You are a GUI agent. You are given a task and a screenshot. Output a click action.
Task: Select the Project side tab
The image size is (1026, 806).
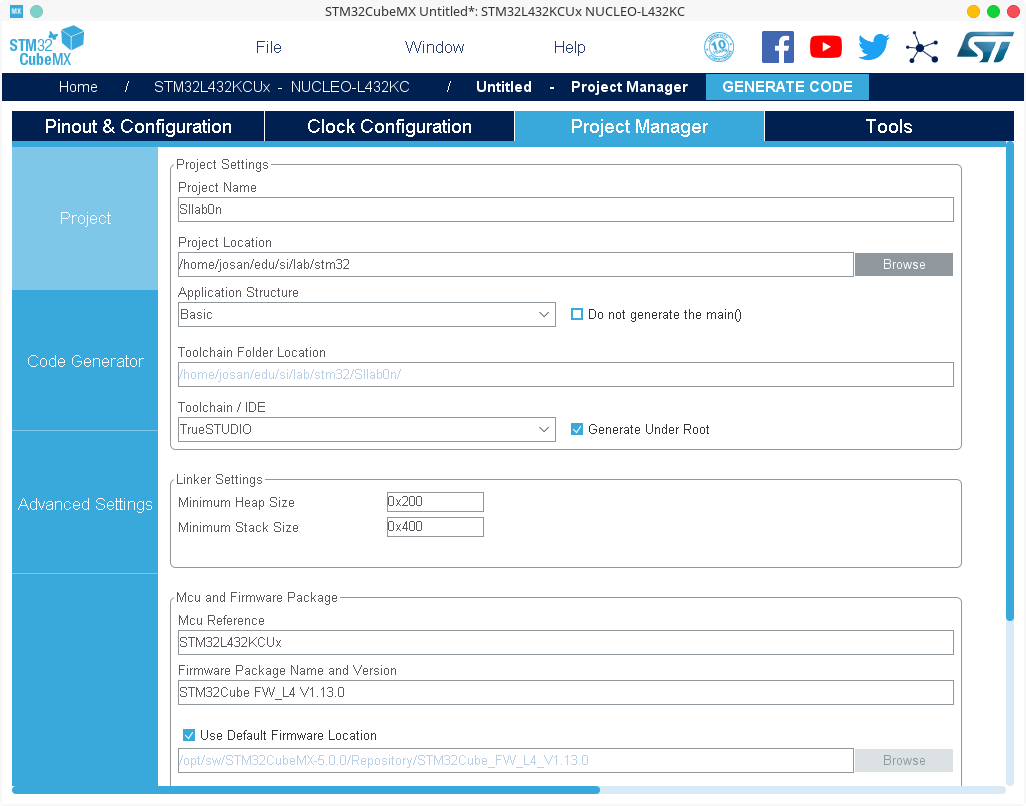(x=85, y=218)
